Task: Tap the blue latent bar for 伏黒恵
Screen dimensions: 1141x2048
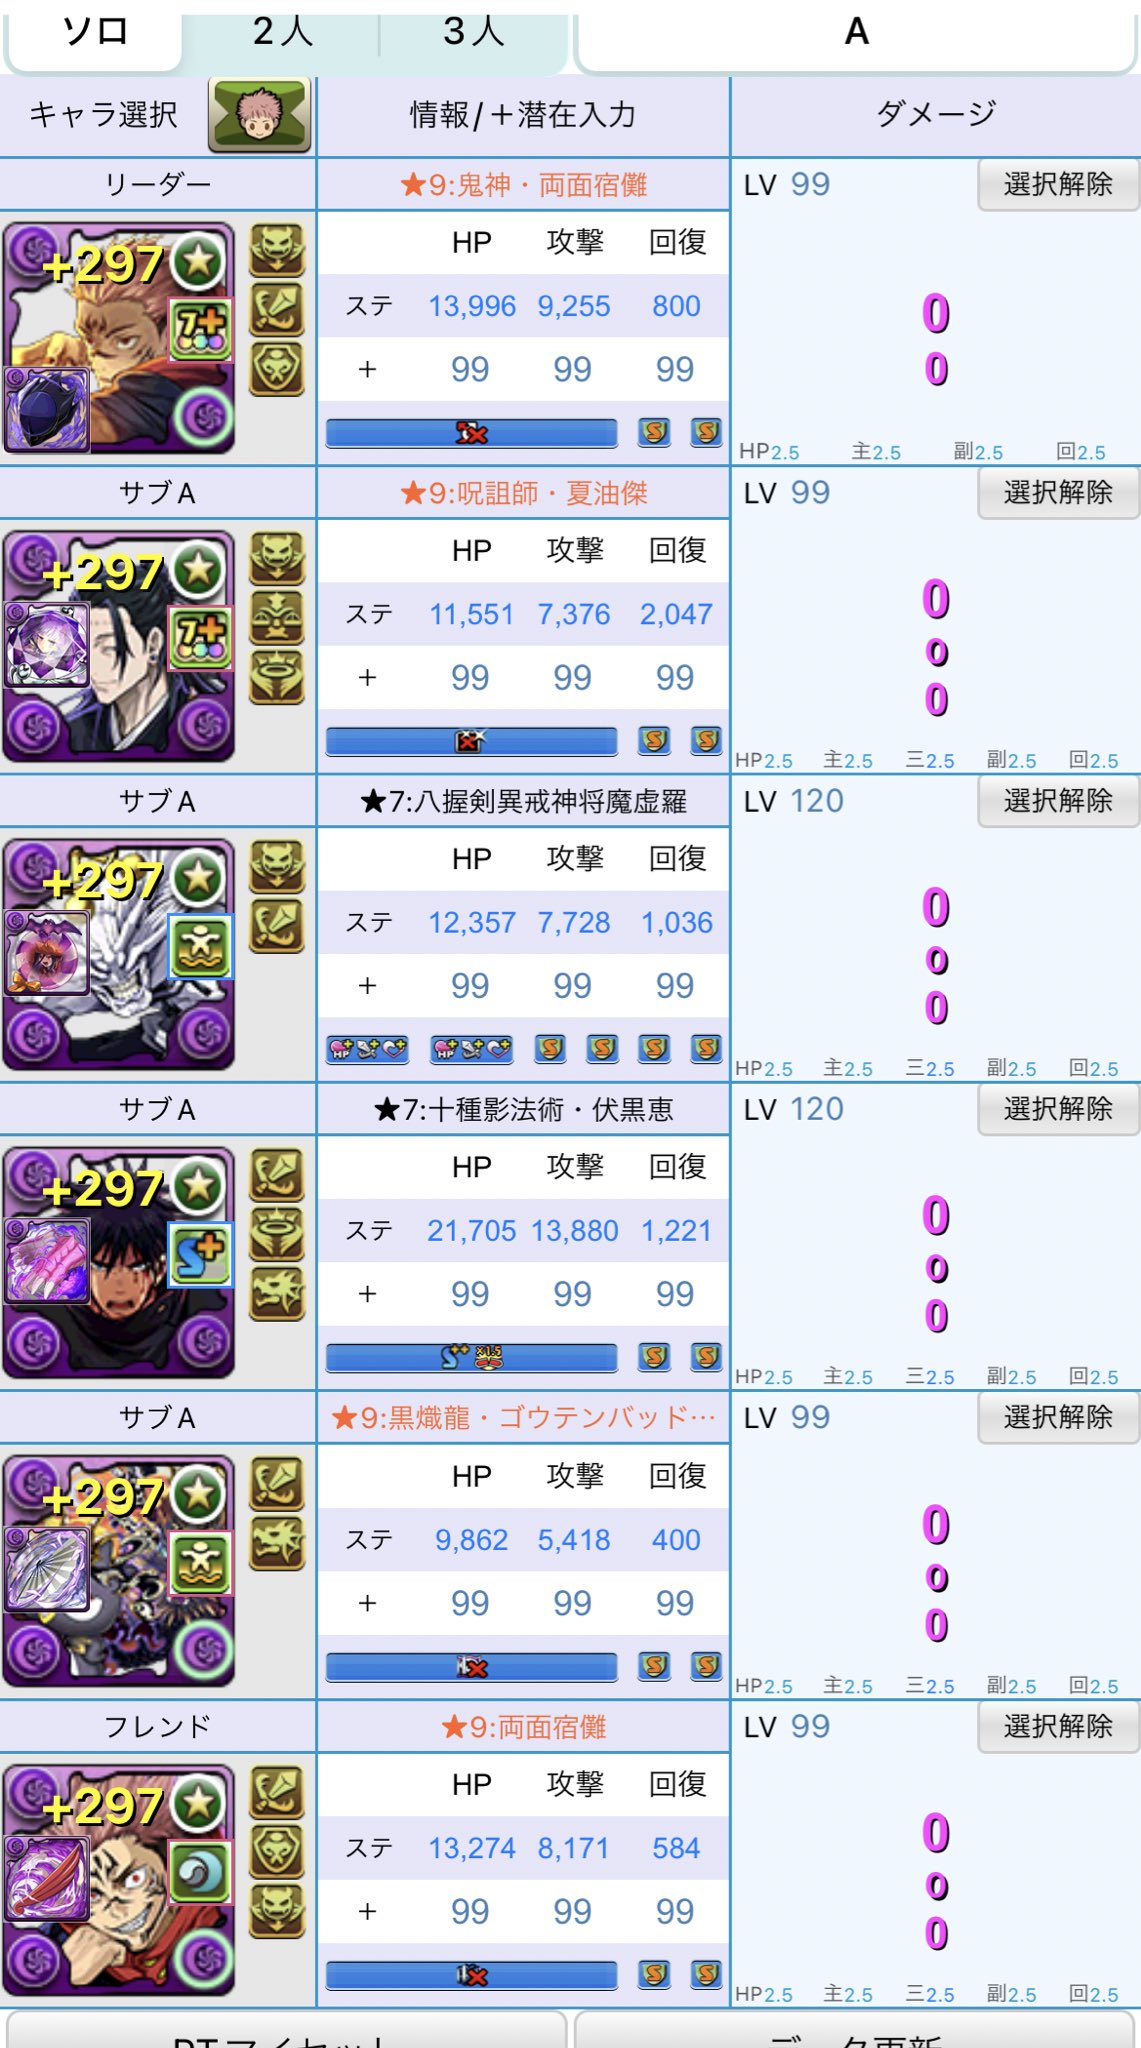Action: pyautogui.click(x=471, y=1357)
